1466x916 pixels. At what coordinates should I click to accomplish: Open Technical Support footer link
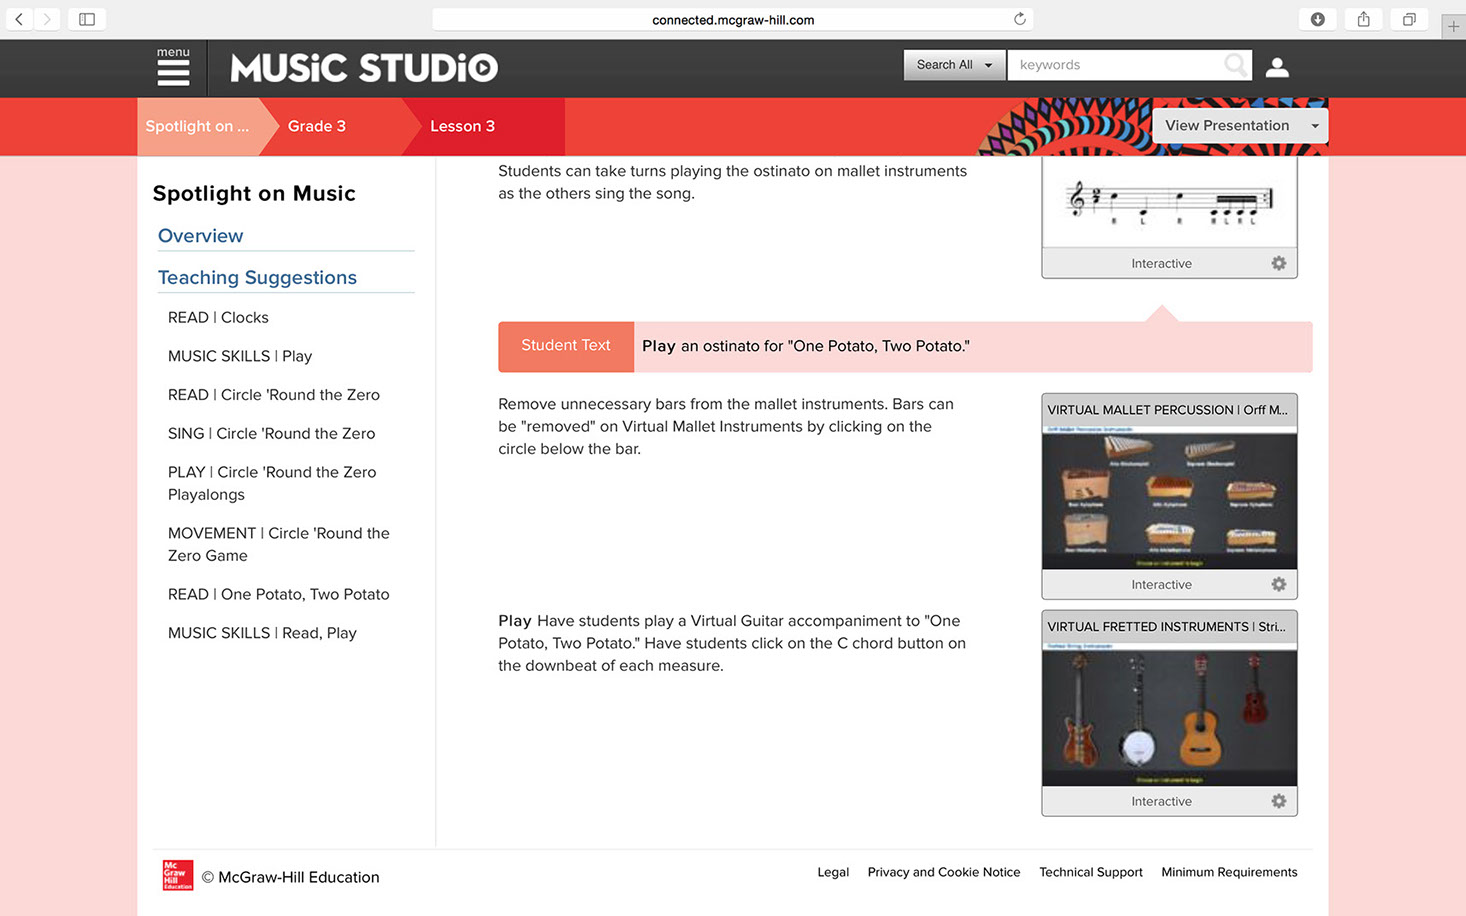pos(1090,872)
